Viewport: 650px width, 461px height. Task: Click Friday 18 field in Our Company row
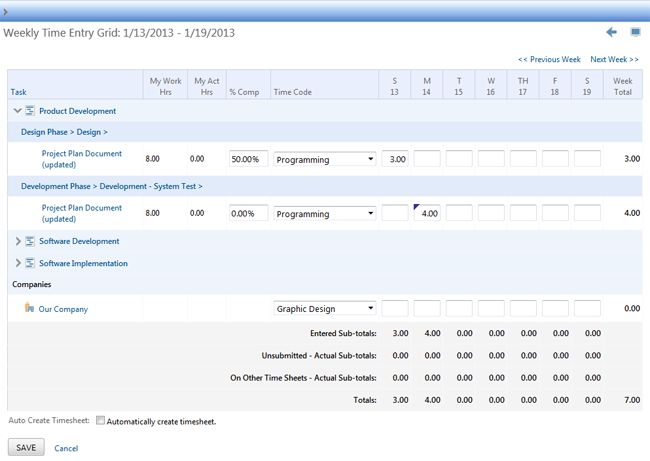coord(555,308)
